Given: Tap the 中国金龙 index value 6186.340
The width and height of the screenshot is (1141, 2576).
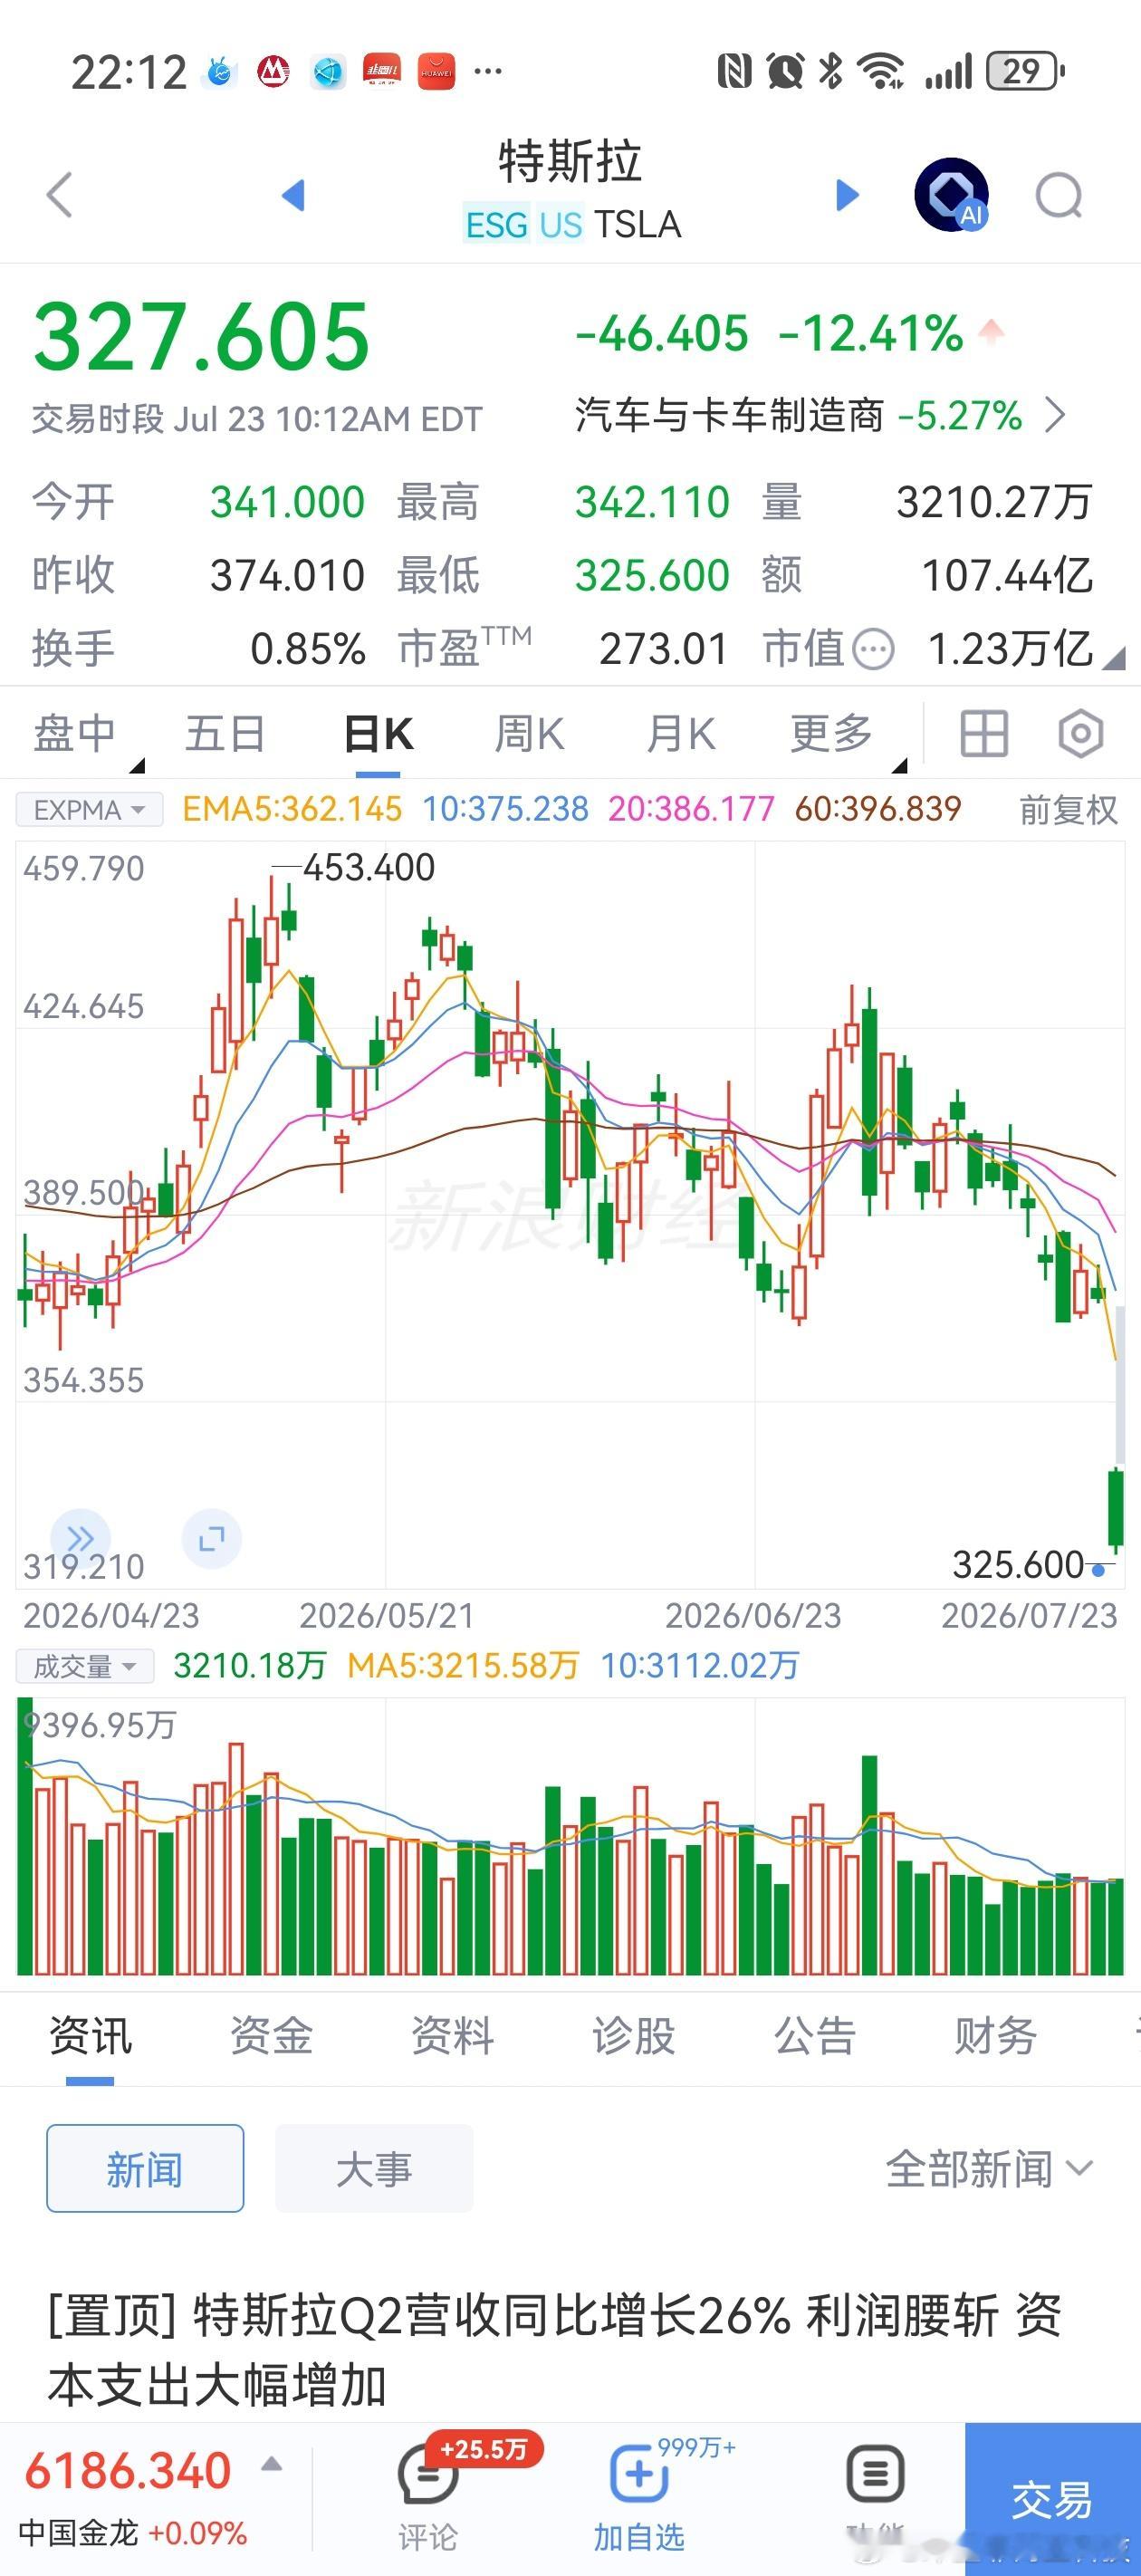Looking at the screenshot, I should pos(128,2470).
